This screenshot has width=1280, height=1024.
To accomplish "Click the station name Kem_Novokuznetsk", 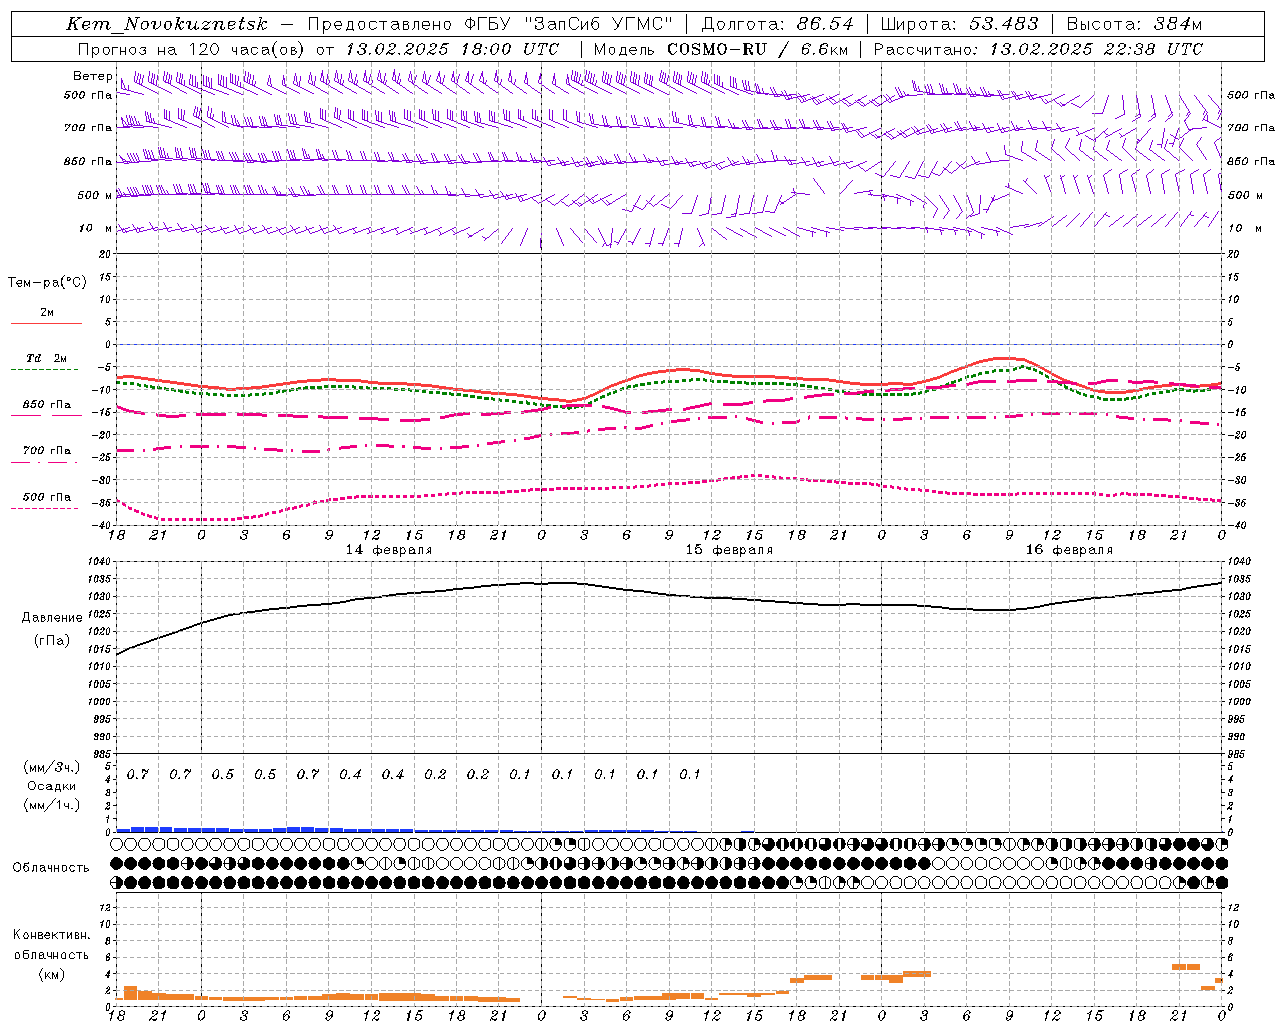I will 167,24.
